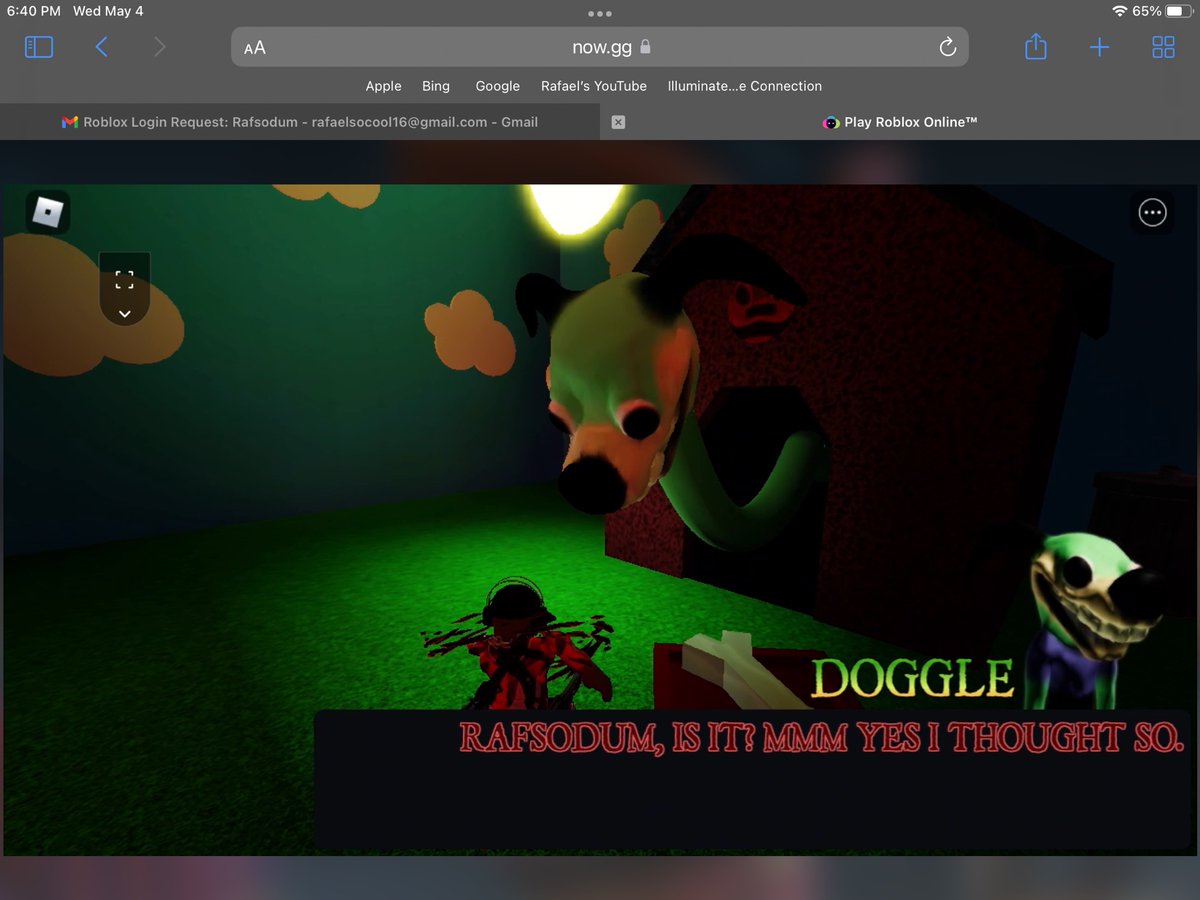Tap the clock showing 6:40 PM
1200x900 pixels.
[x=33, y=11]
